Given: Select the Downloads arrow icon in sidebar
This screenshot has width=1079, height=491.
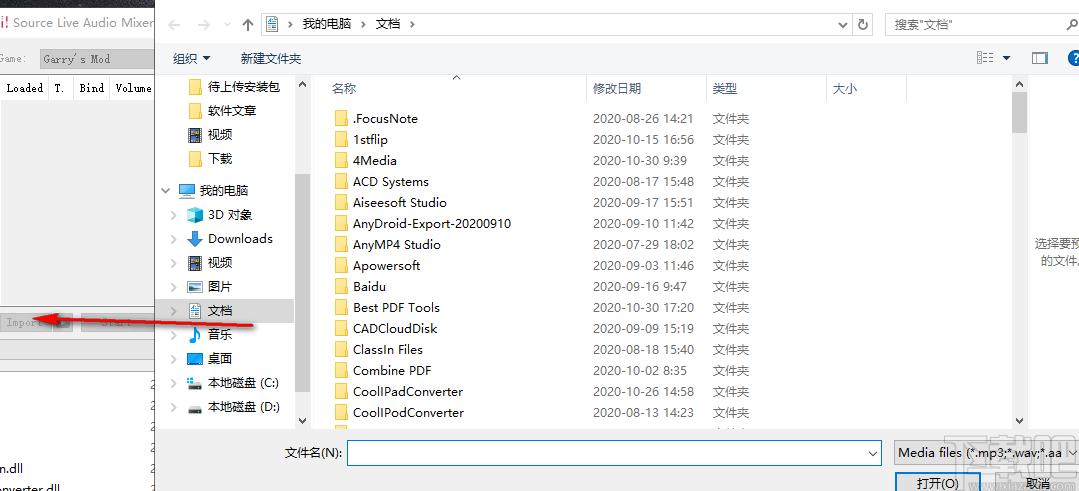Looking at the screenshot, I should (195, 239).
